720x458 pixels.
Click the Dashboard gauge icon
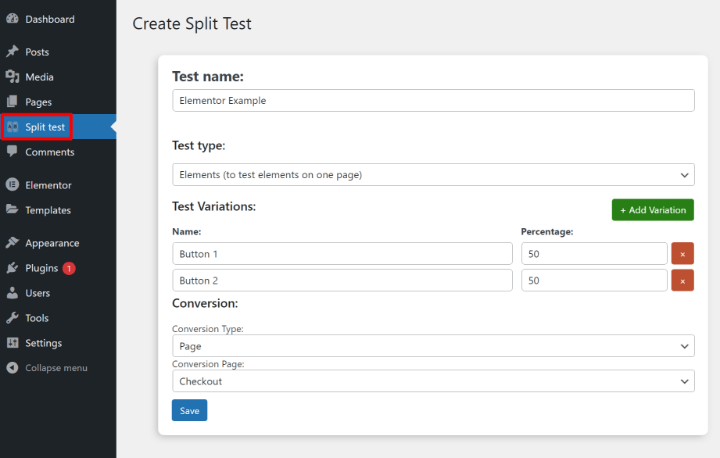[12, 19]
